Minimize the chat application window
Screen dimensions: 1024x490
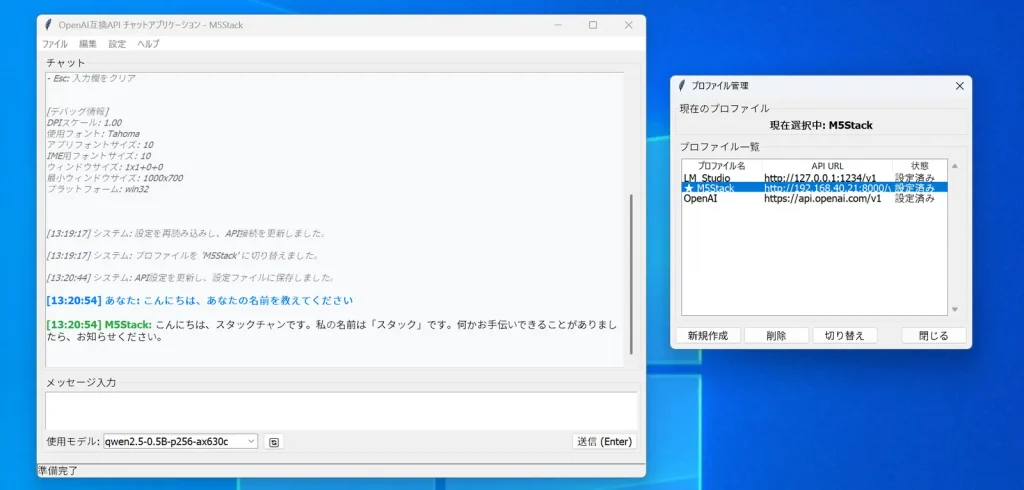click(x=558, y=25)
